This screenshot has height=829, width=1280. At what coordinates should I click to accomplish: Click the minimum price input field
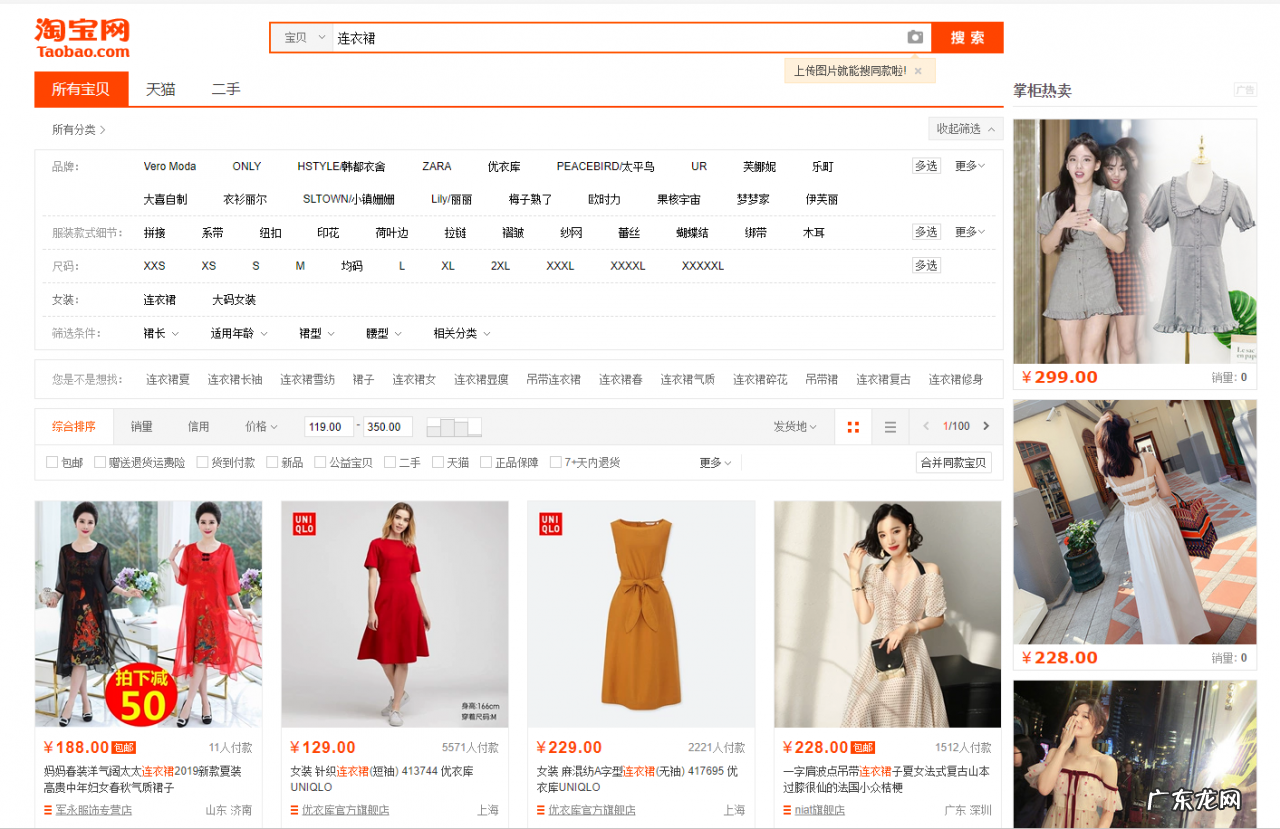tap(328, 426)
